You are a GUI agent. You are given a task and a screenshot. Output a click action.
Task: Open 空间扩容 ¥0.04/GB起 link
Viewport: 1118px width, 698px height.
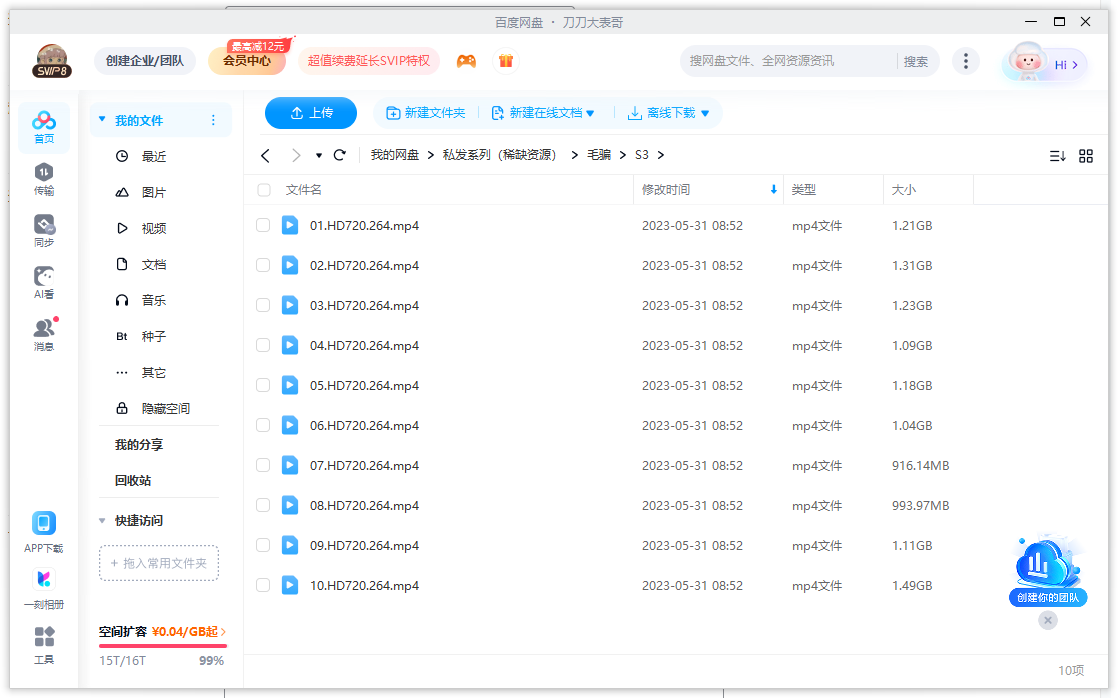(163, 632)
